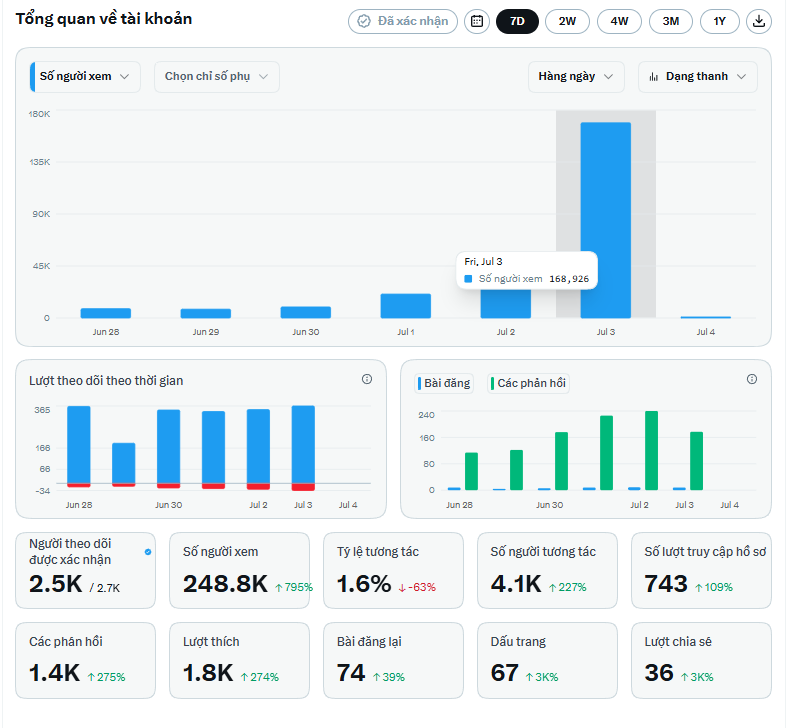Click the Bài đăng lại 74 card
This screenshot has height=728, width=786.
[x=394, y=660]
